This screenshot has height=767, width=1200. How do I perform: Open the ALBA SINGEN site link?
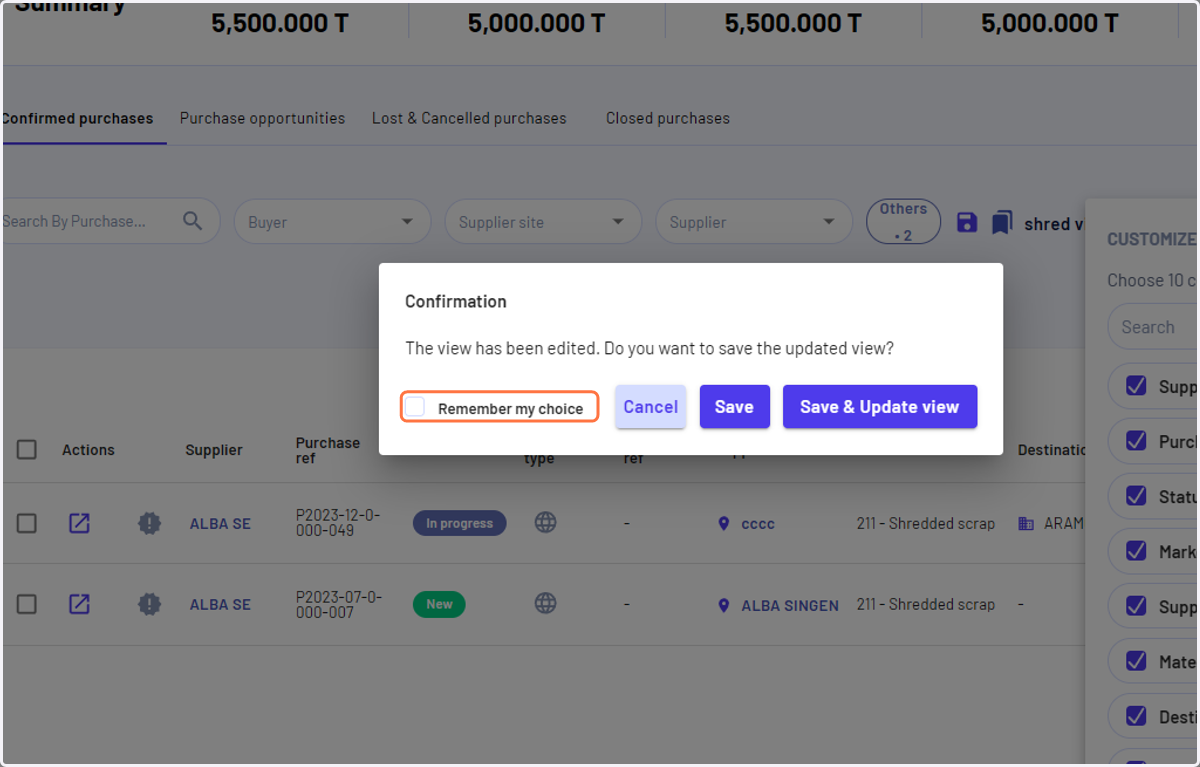[790, 605]
